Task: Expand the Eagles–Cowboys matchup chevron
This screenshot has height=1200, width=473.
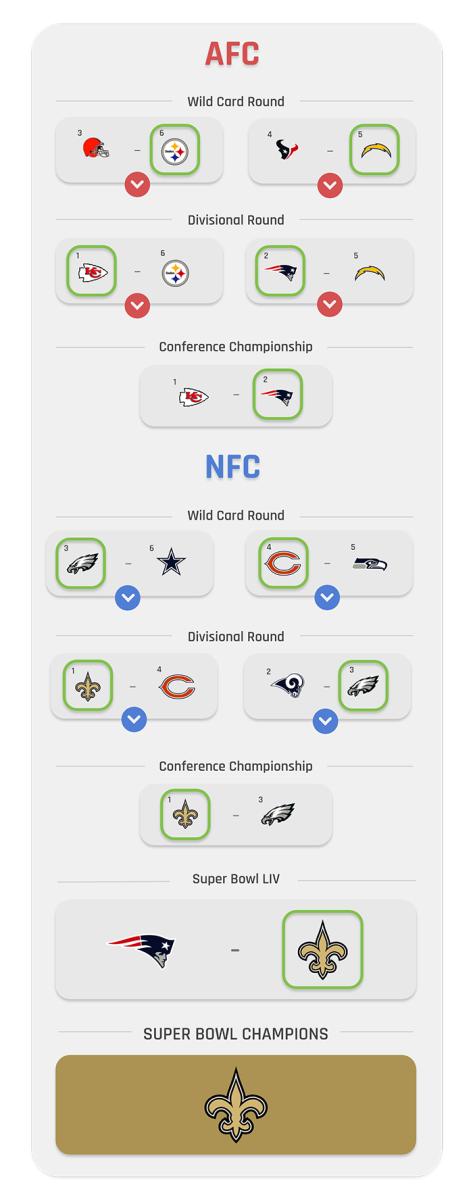Action: (127, 598)
